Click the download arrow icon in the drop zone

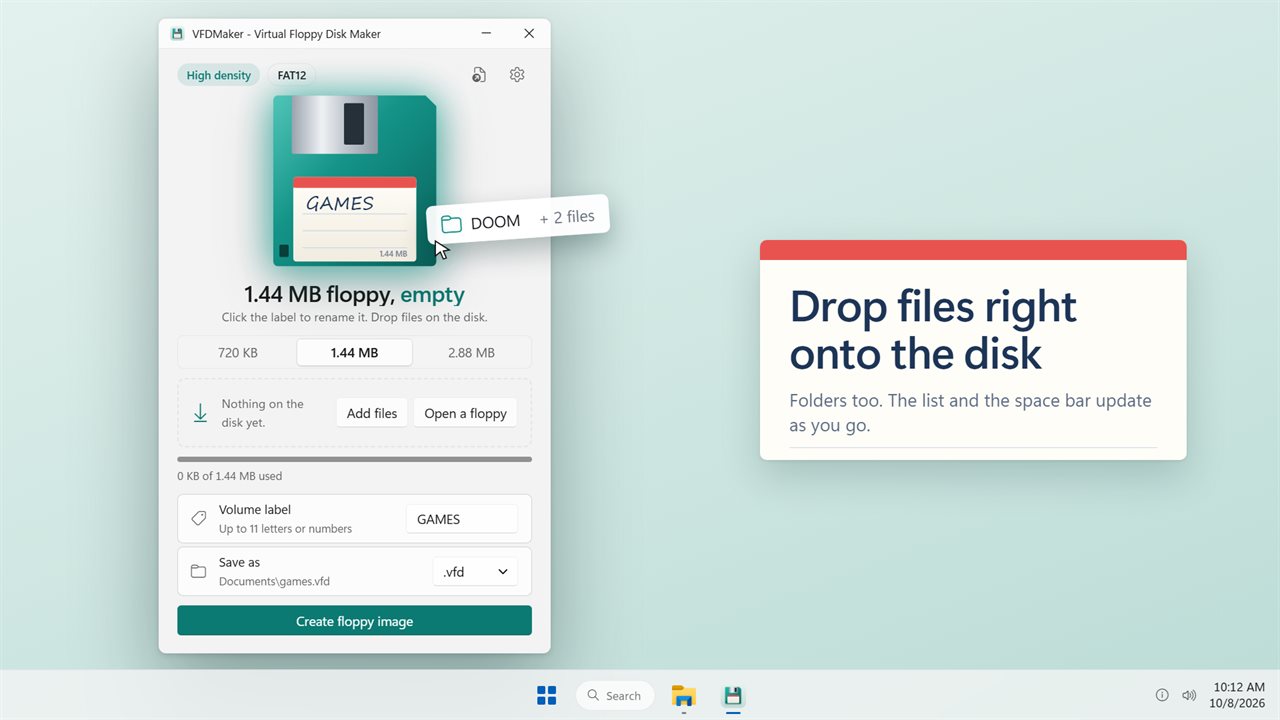click(200, 413)
